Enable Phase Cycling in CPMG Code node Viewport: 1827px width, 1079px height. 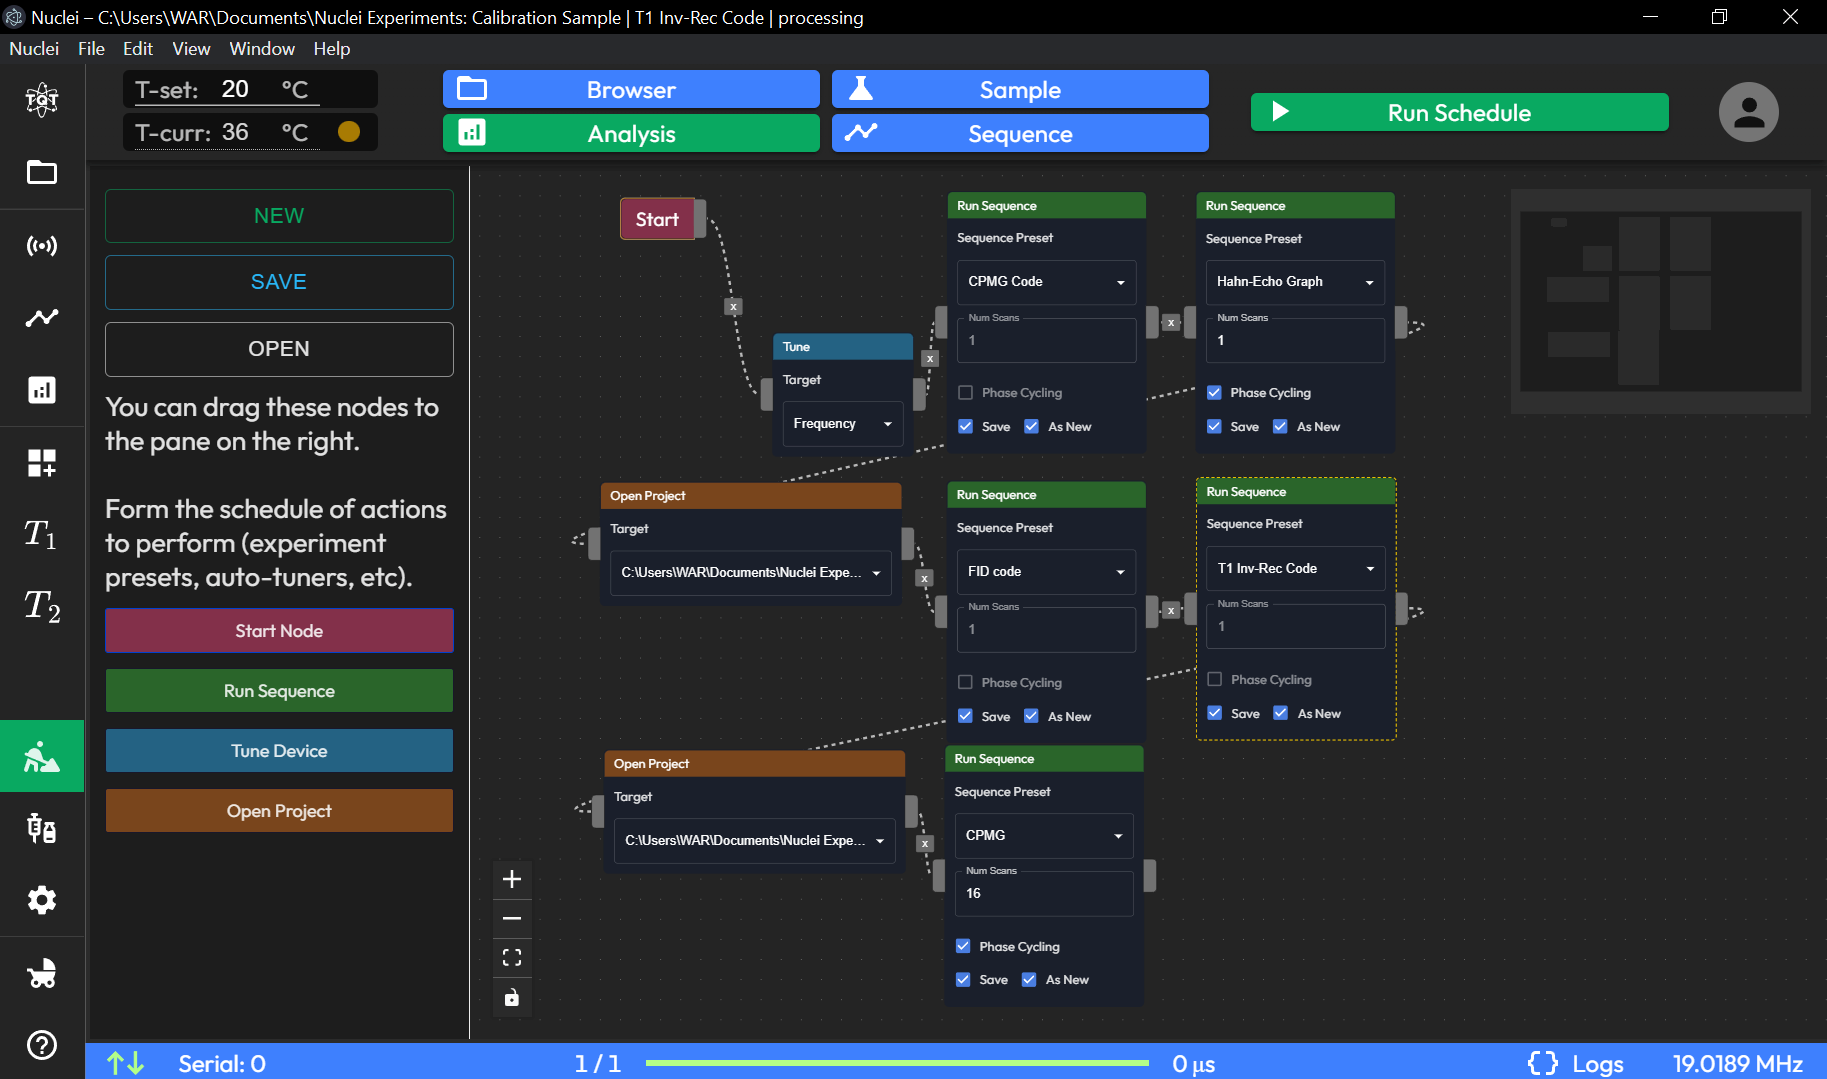tap(966, 393)
